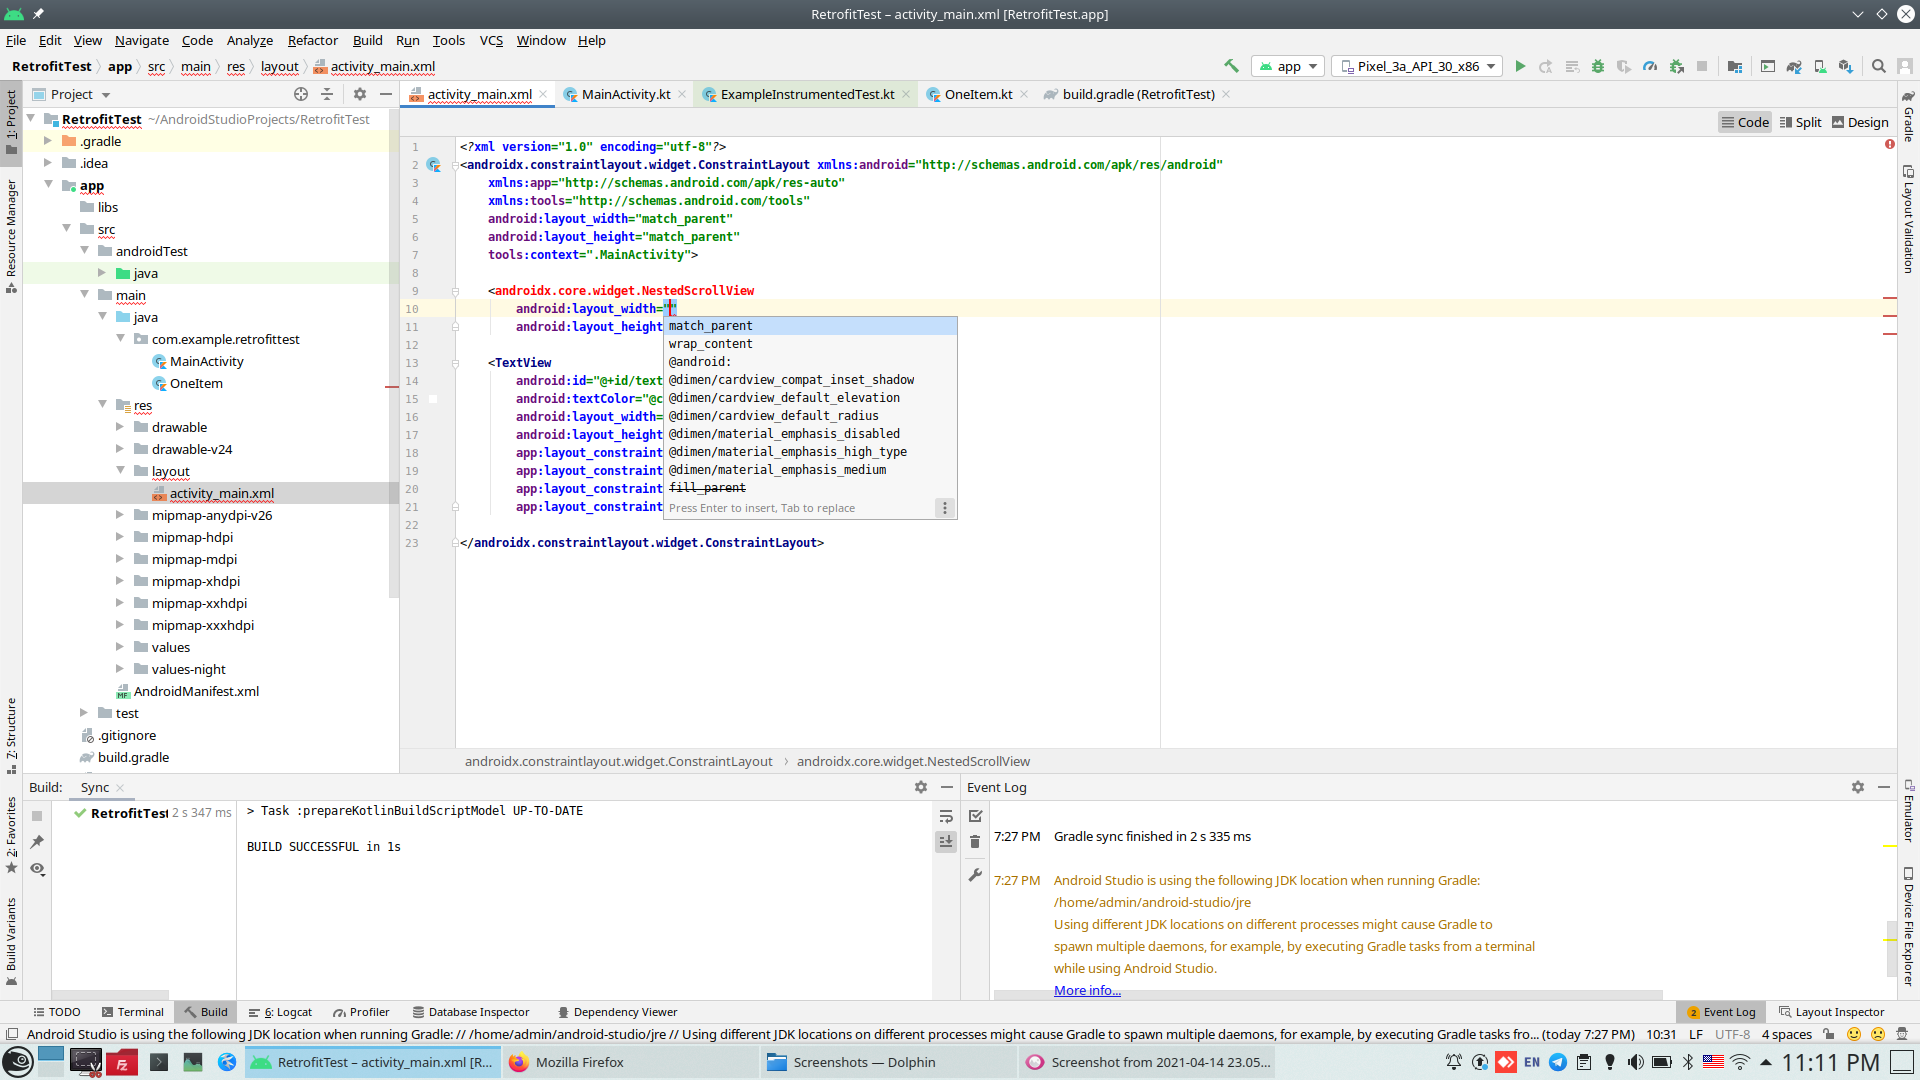Click the More info... link in Event Log
The image size is (1920, 1080).
[1087, 990]
